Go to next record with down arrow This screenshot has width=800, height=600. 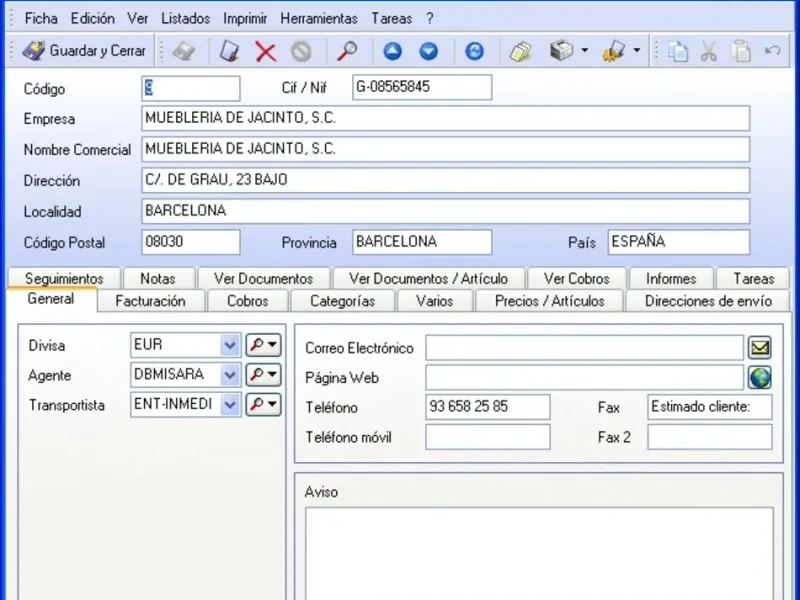[x=429, y=51]
